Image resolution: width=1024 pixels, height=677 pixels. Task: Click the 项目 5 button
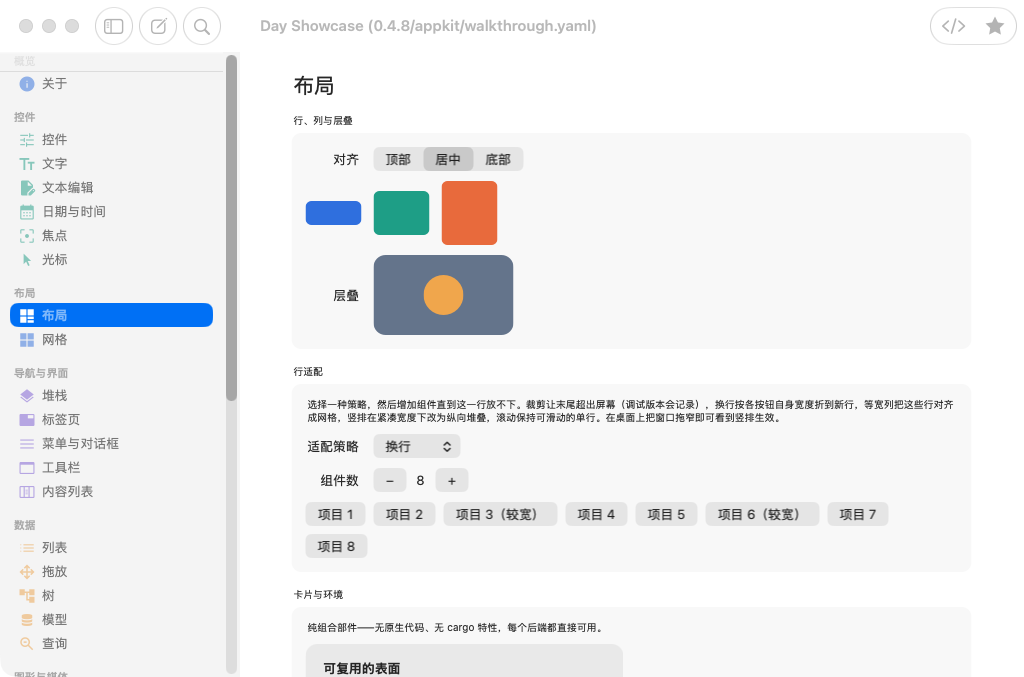pyautogui.click(x=666, y=514)
